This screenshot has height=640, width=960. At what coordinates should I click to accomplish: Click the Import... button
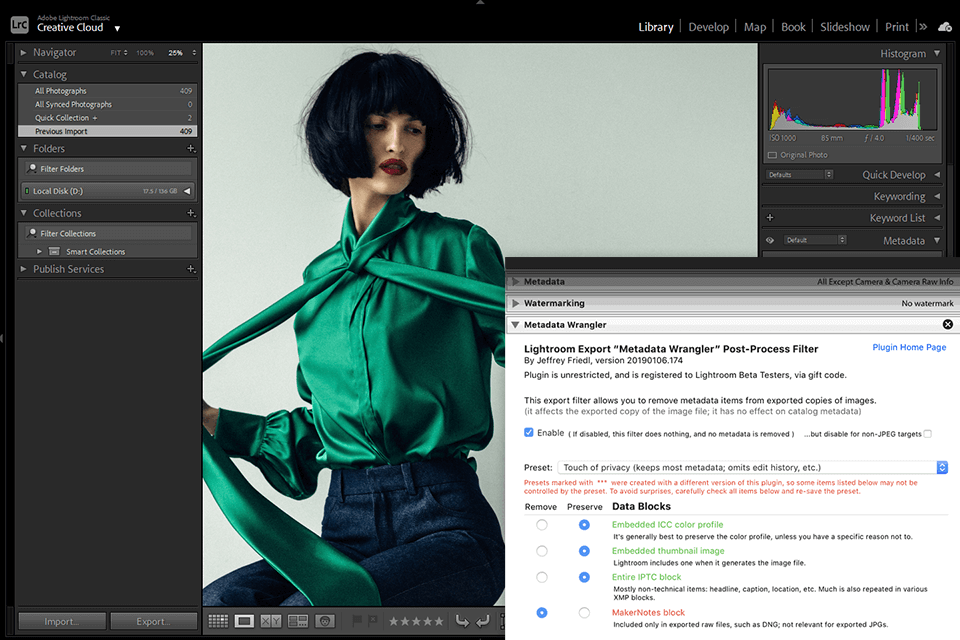(x=62, y=621)
